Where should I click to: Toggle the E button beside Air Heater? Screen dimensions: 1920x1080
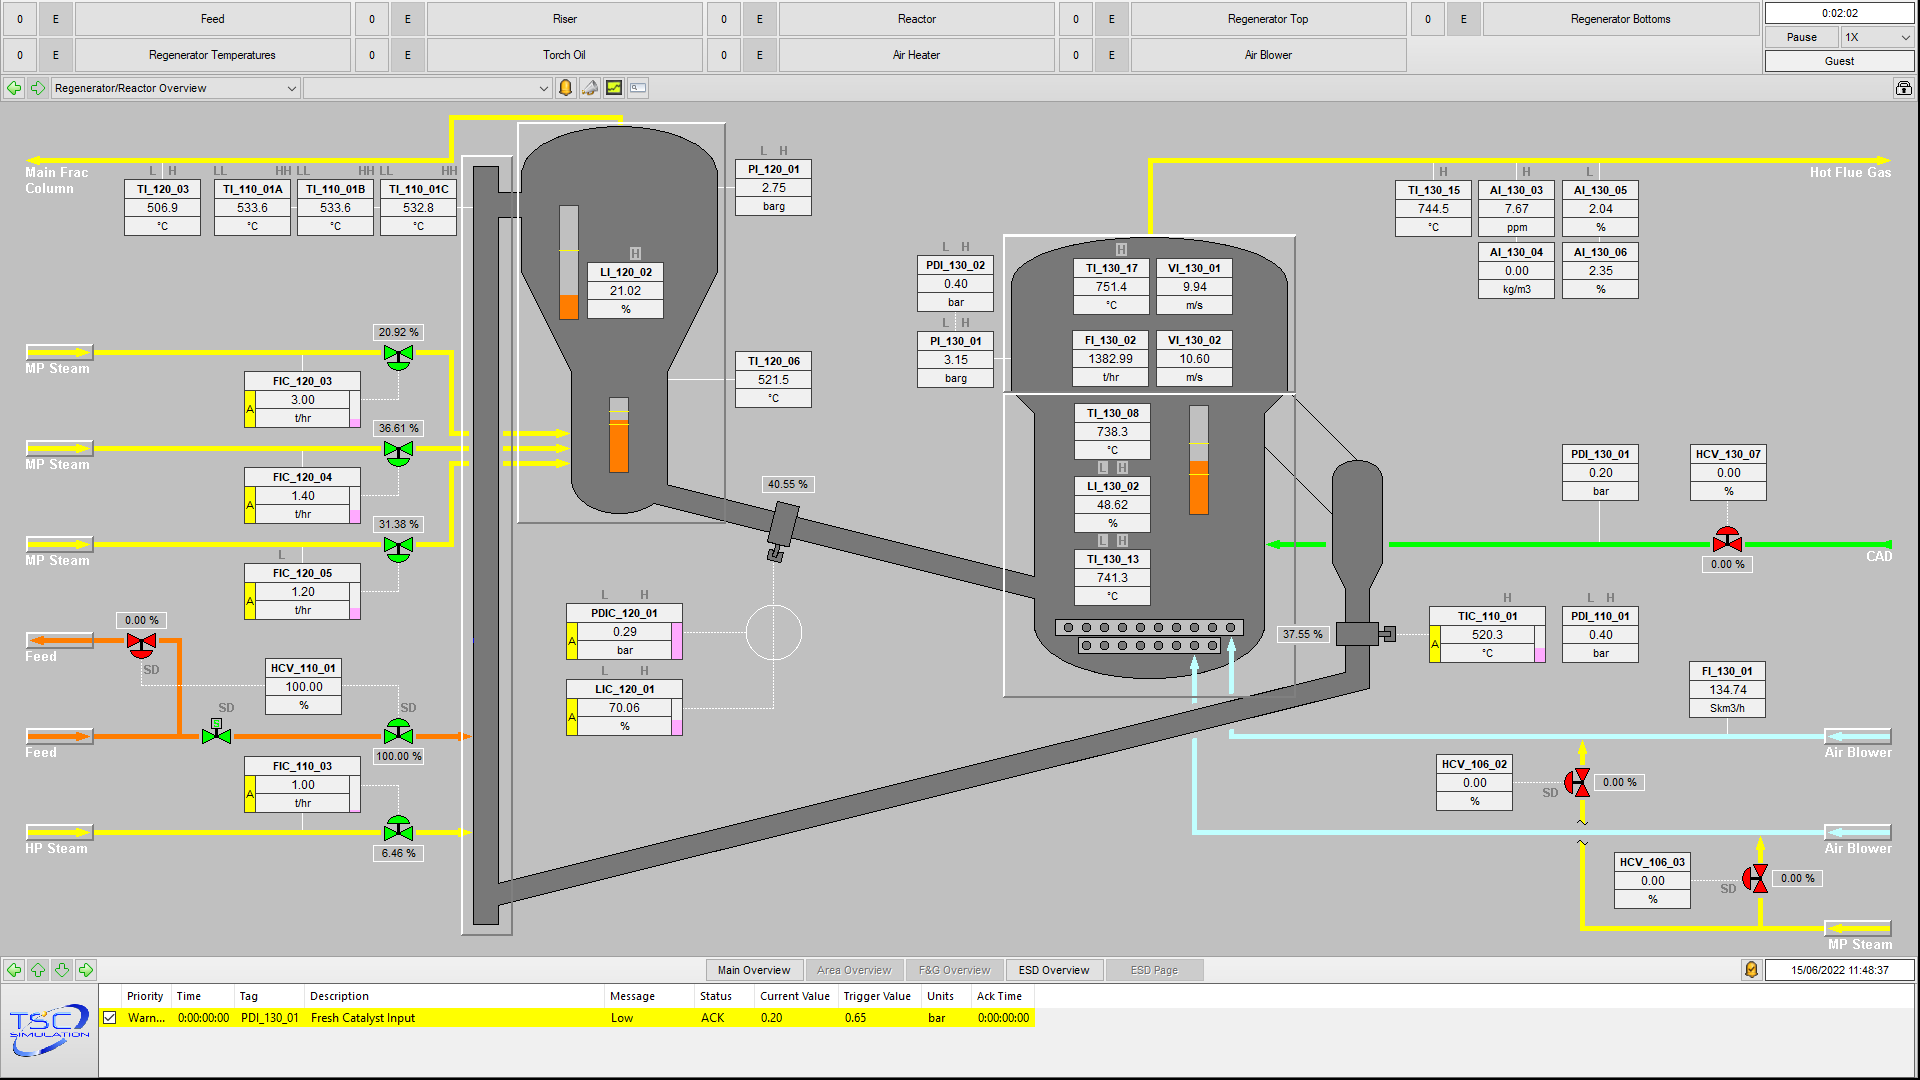[x=759, y=55]
